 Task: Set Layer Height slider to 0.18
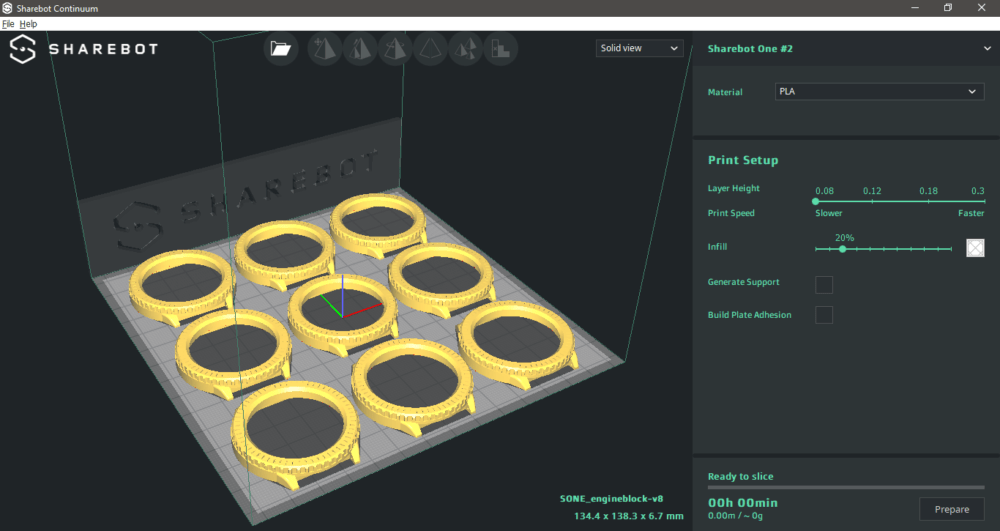(x=929, y=201)
